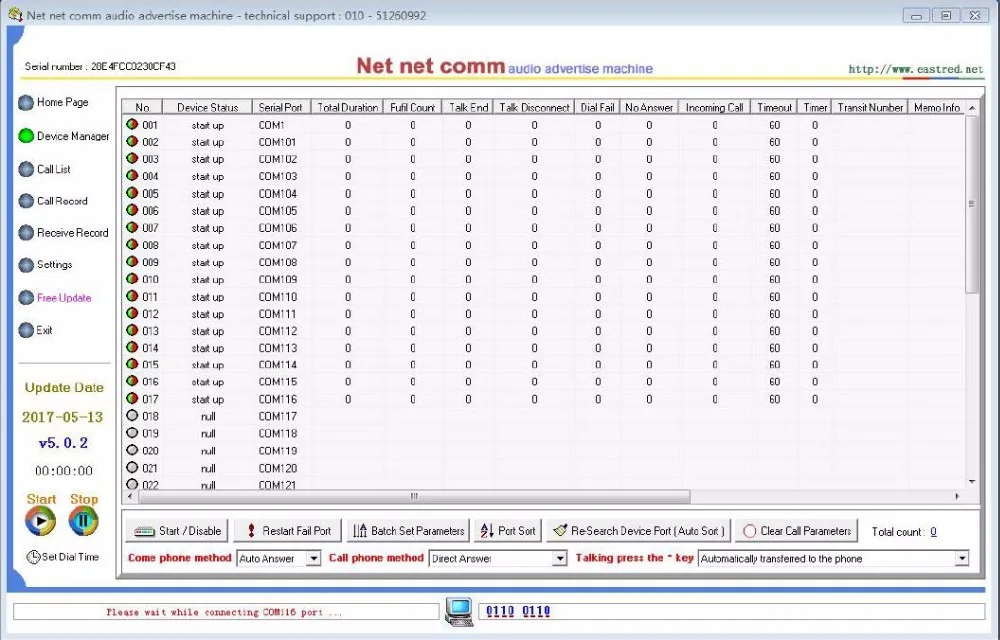Click the 0110 0110 status text
The height and width of the screenshot is (640, 1000).
(518, 611)
